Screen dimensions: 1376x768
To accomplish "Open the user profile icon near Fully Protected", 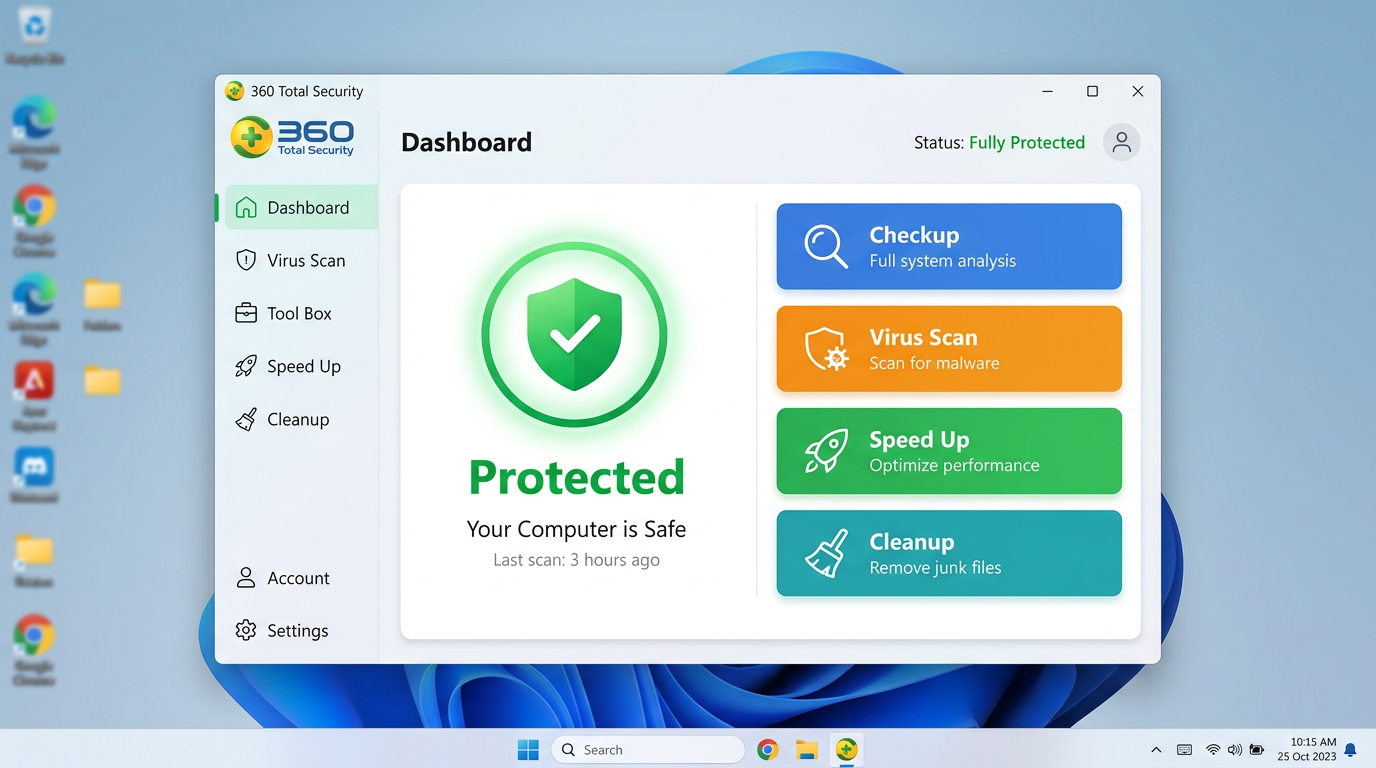I will [1121, 142].
